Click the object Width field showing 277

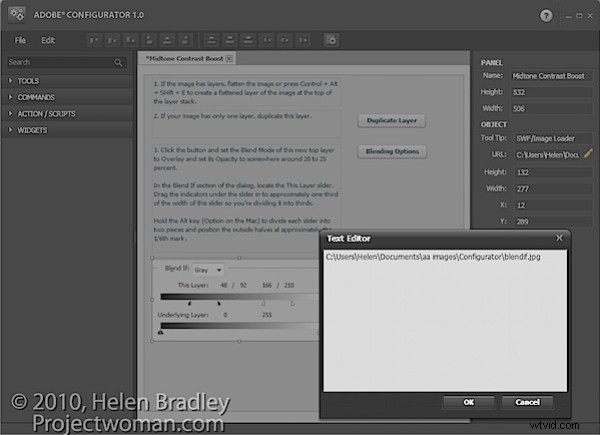553,189
